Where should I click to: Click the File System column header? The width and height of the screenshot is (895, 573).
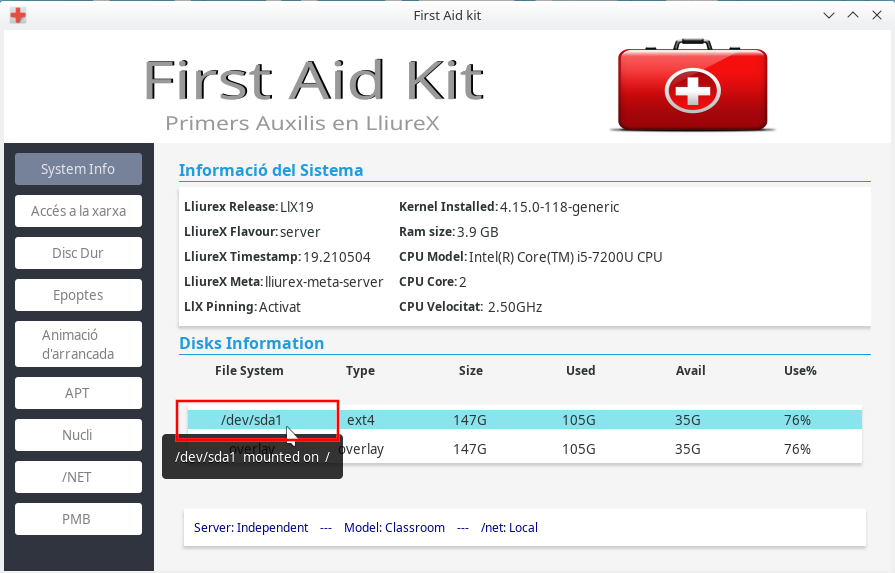[249, 371]
